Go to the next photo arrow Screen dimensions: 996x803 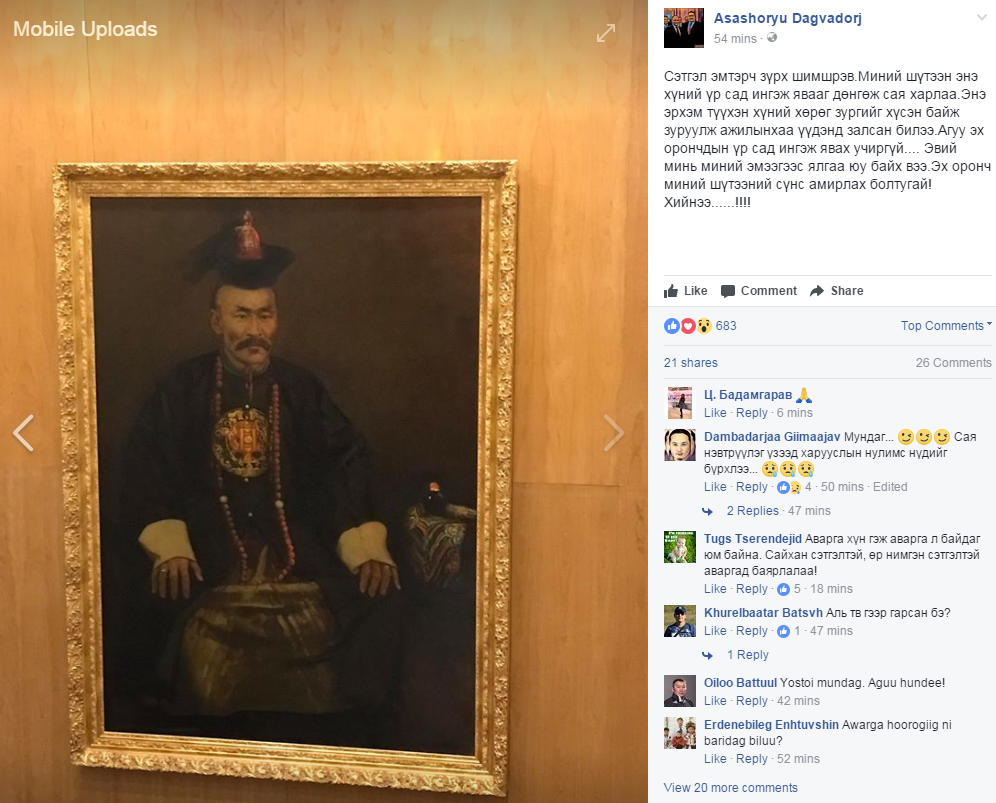tap(613, 433)
